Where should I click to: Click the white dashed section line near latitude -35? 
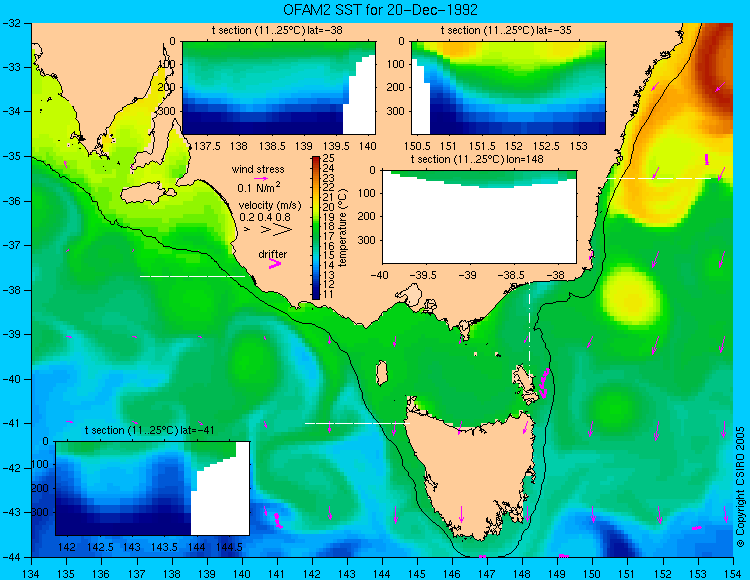point(660,178)
